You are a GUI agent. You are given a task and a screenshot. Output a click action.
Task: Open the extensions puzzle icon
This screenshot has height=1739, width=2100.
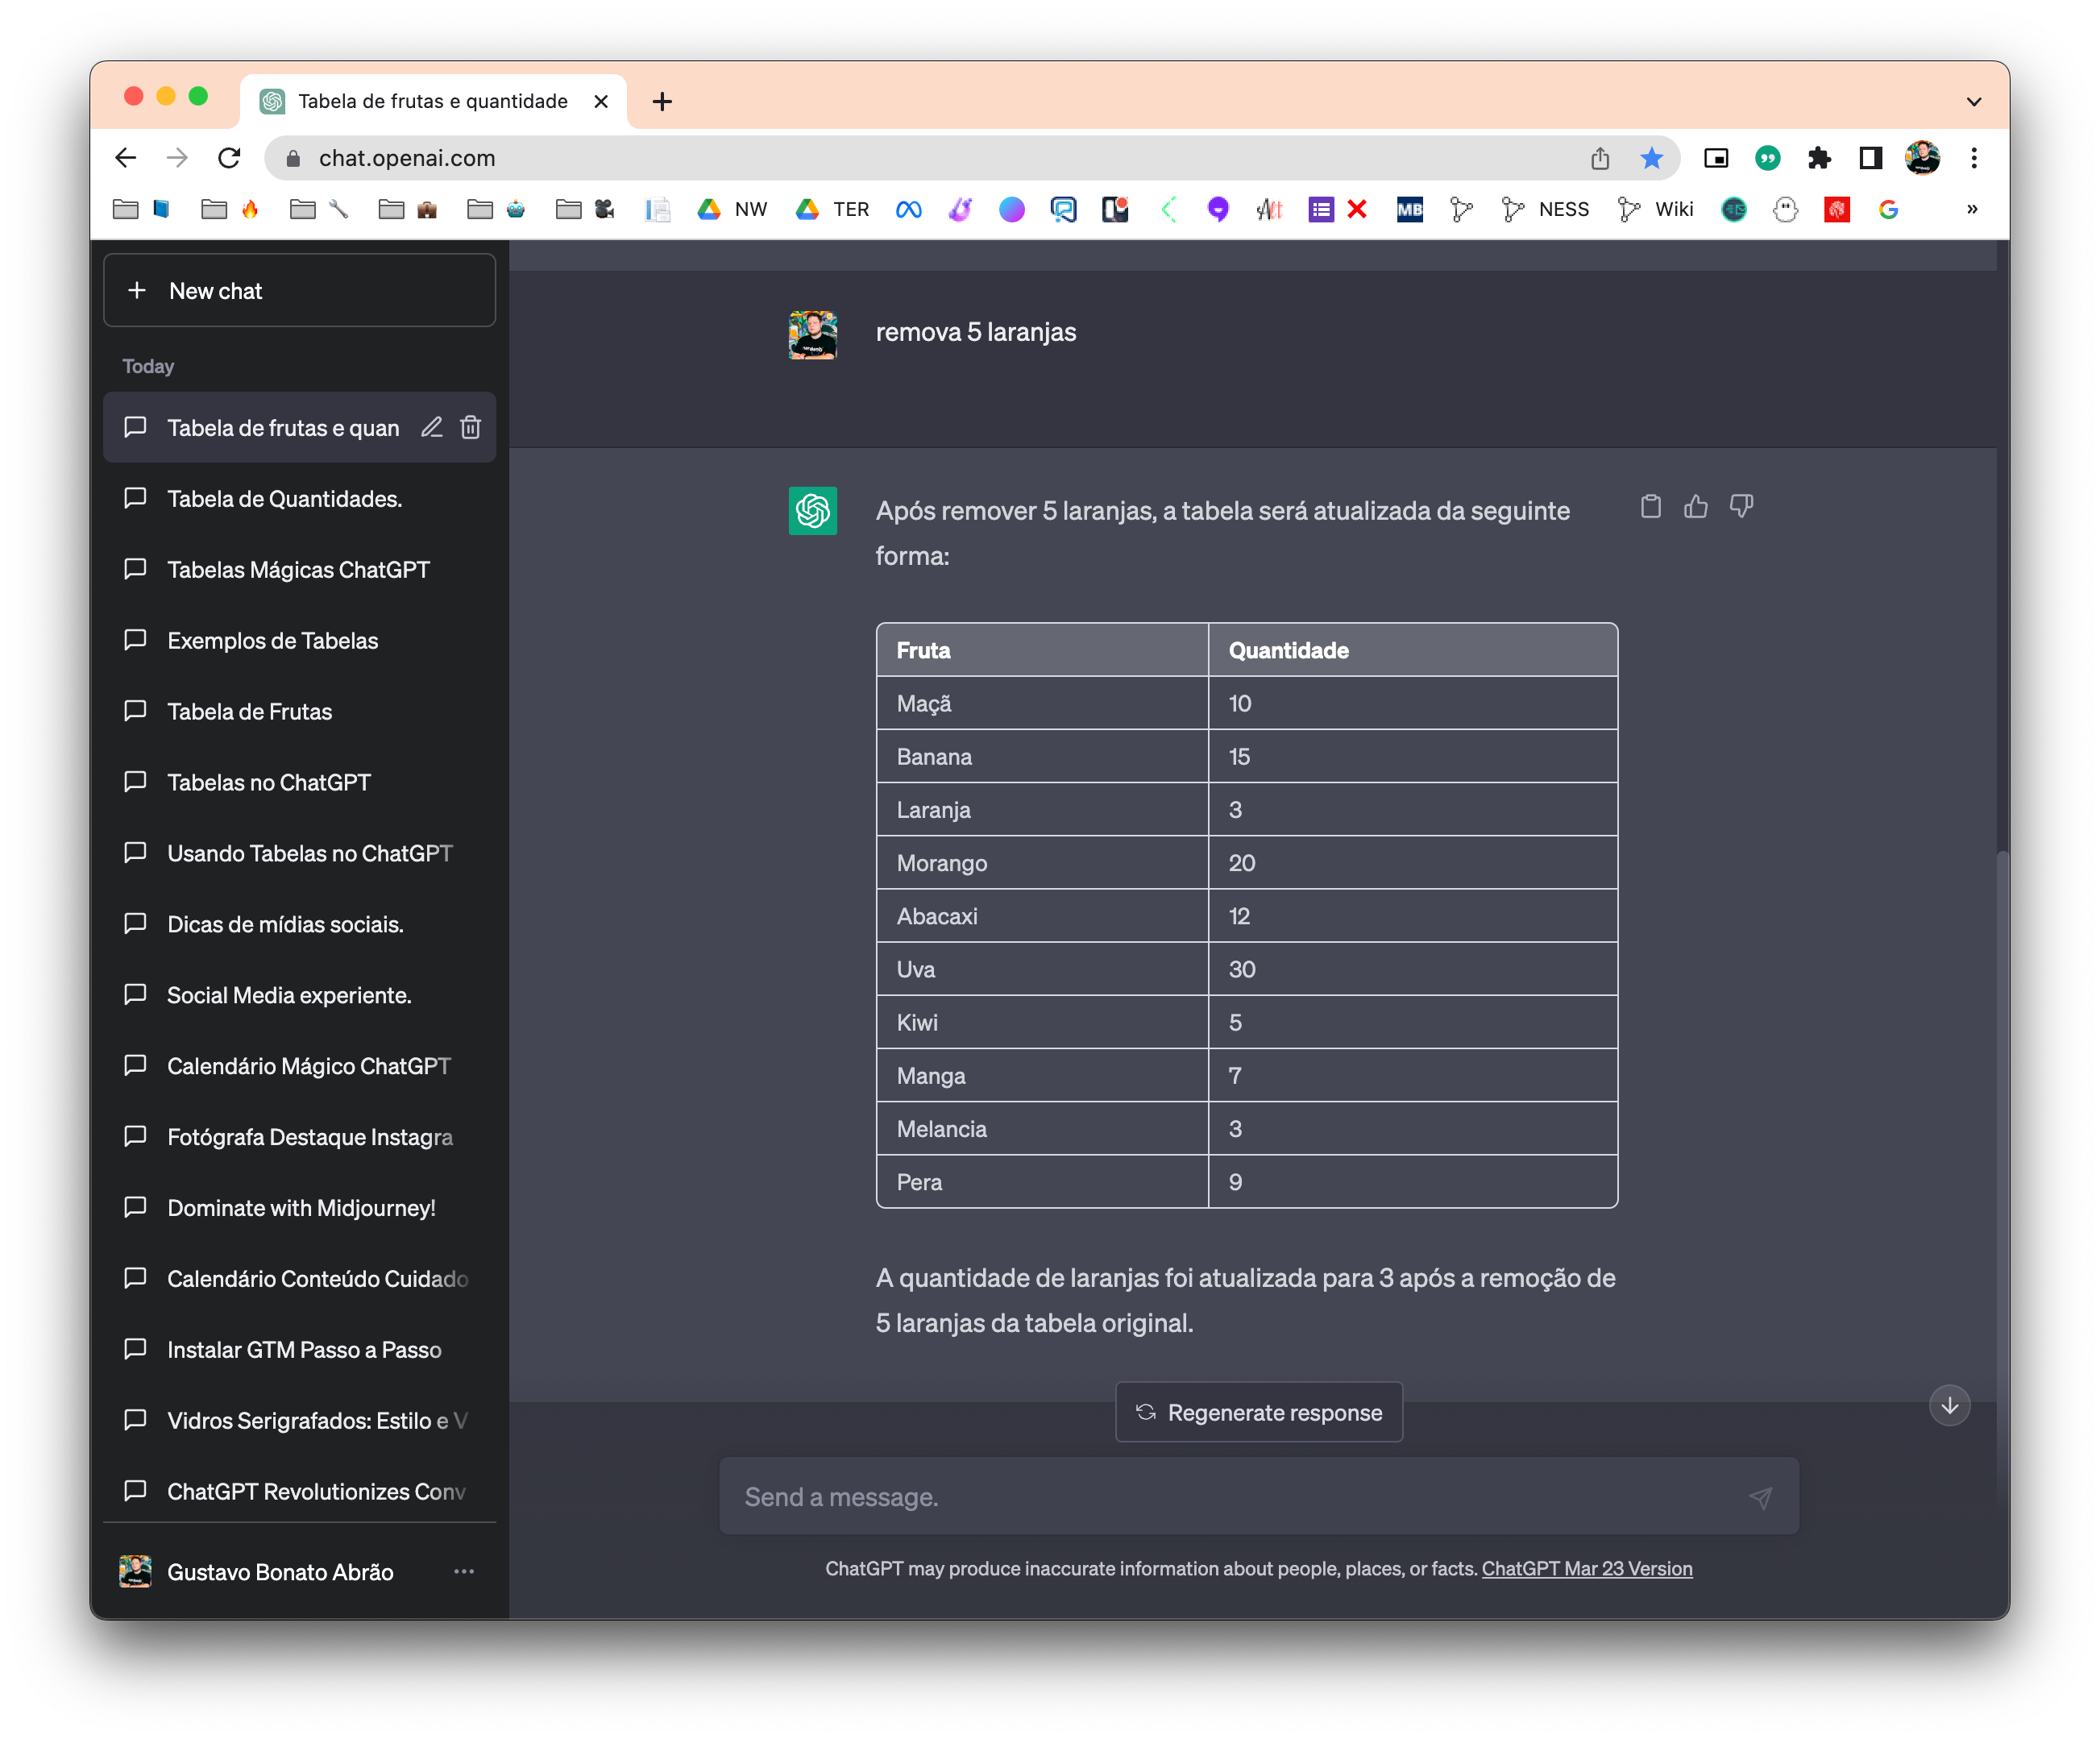click(1819, 158)
